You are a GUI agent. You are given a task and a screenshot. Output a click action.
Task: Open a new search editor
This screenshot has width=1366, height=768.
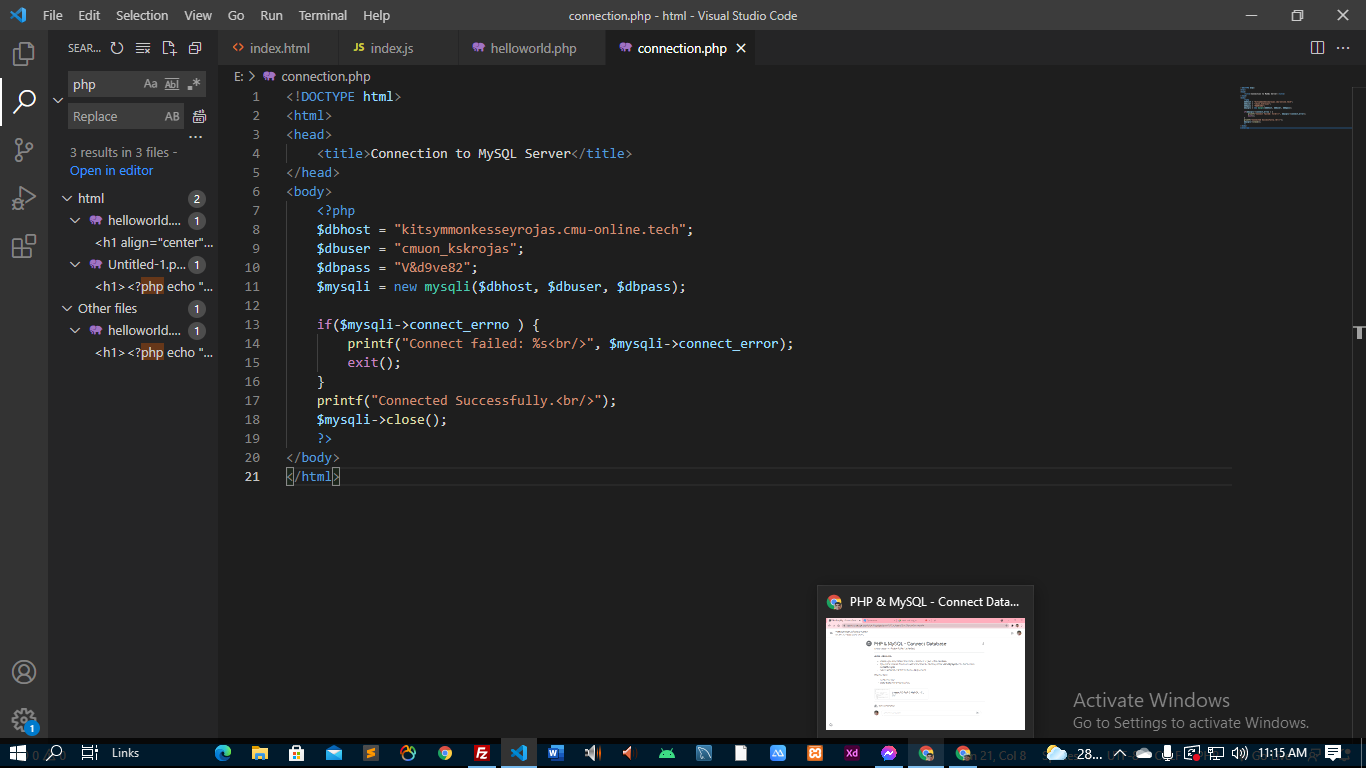pos(169,48)
